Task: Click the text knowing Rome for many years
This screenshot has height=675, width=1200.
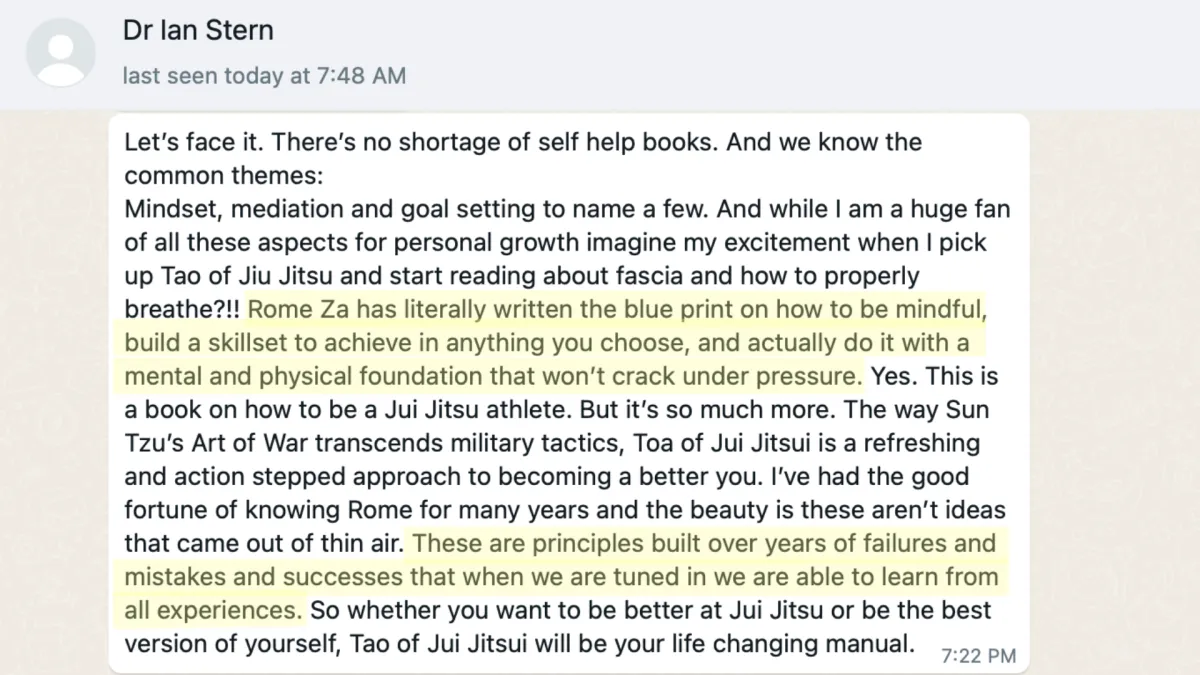Action: 422,510
